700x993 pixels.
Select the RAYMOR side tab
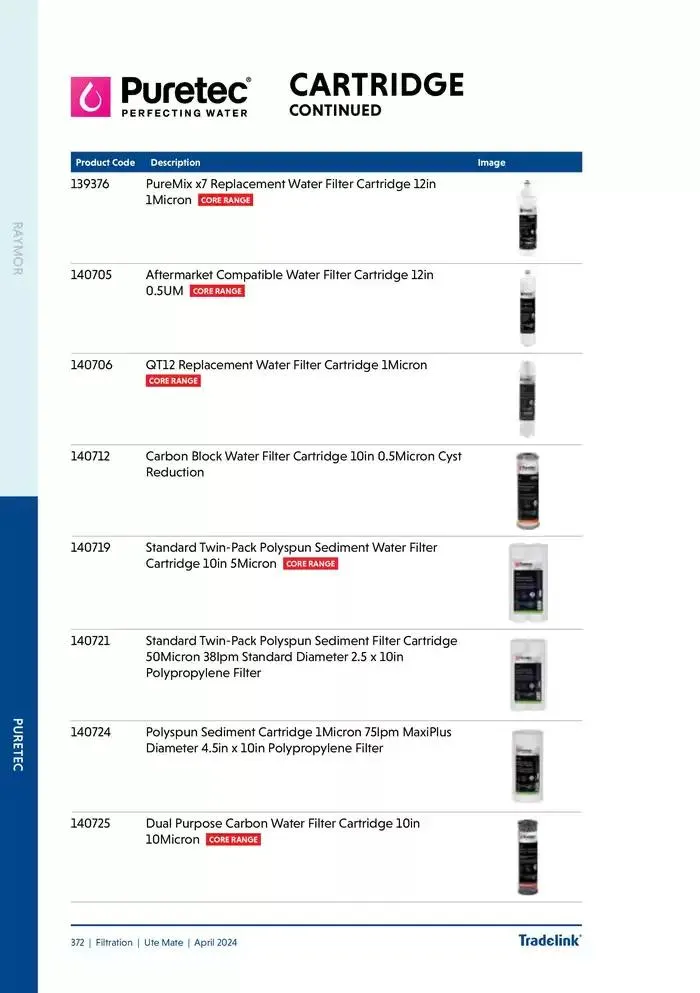point(18,248)
